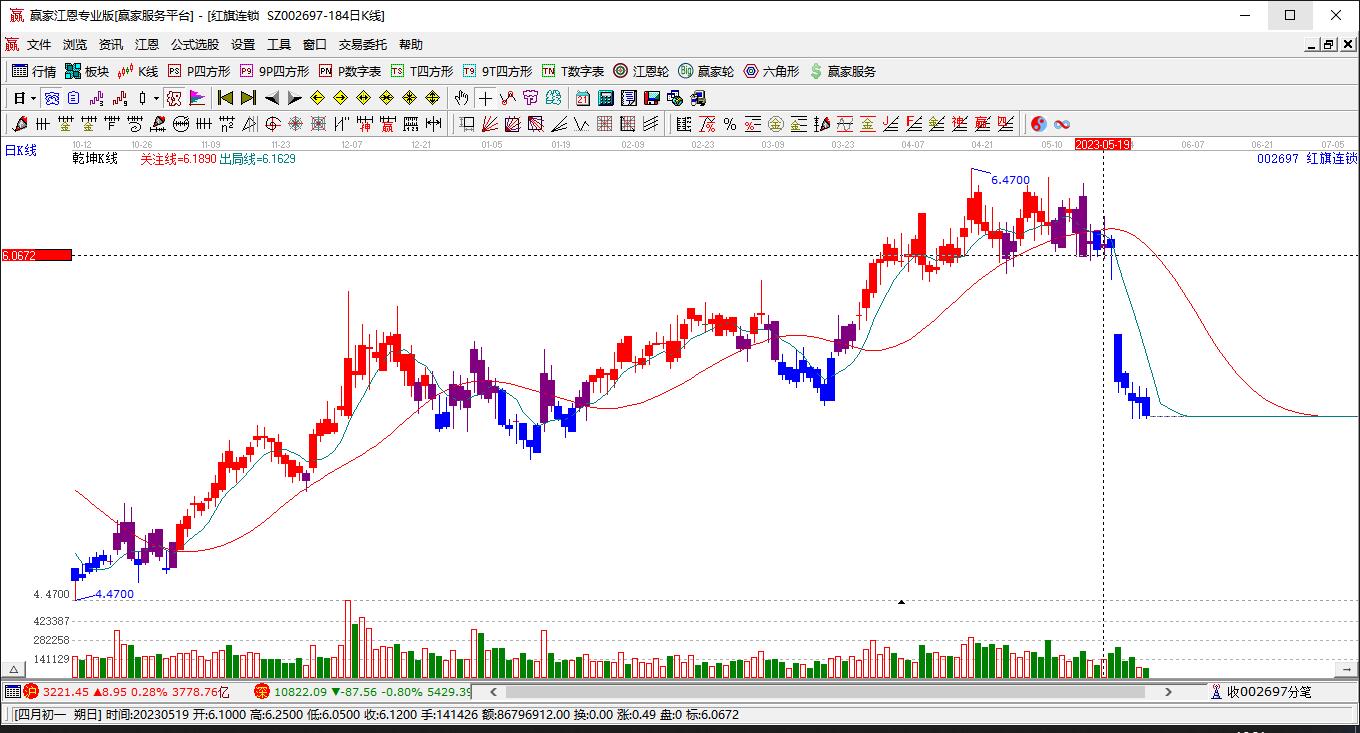
Task: Click the 关注线=6.1890 label
Action: (178, 158)
